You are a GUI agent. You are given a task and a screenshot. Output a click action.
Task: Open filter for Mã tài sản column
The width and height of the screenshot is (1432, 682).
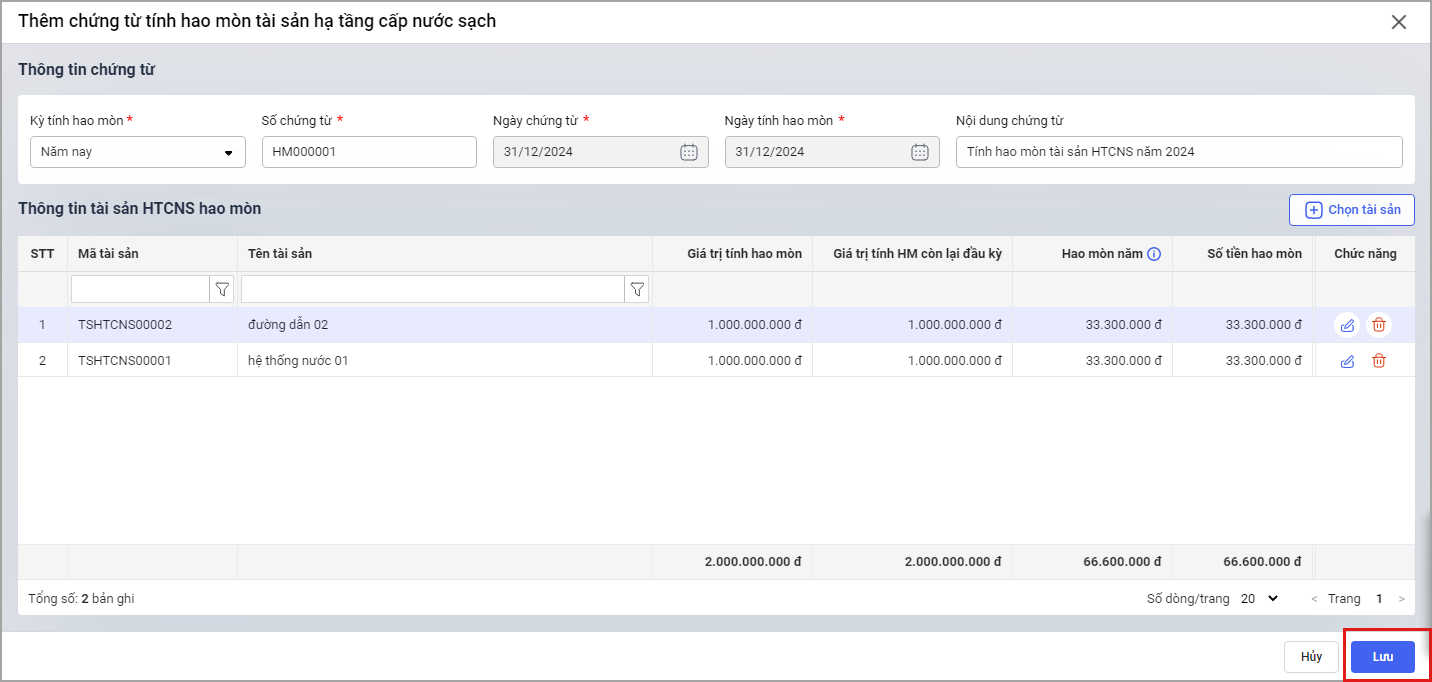coord(222,290)
